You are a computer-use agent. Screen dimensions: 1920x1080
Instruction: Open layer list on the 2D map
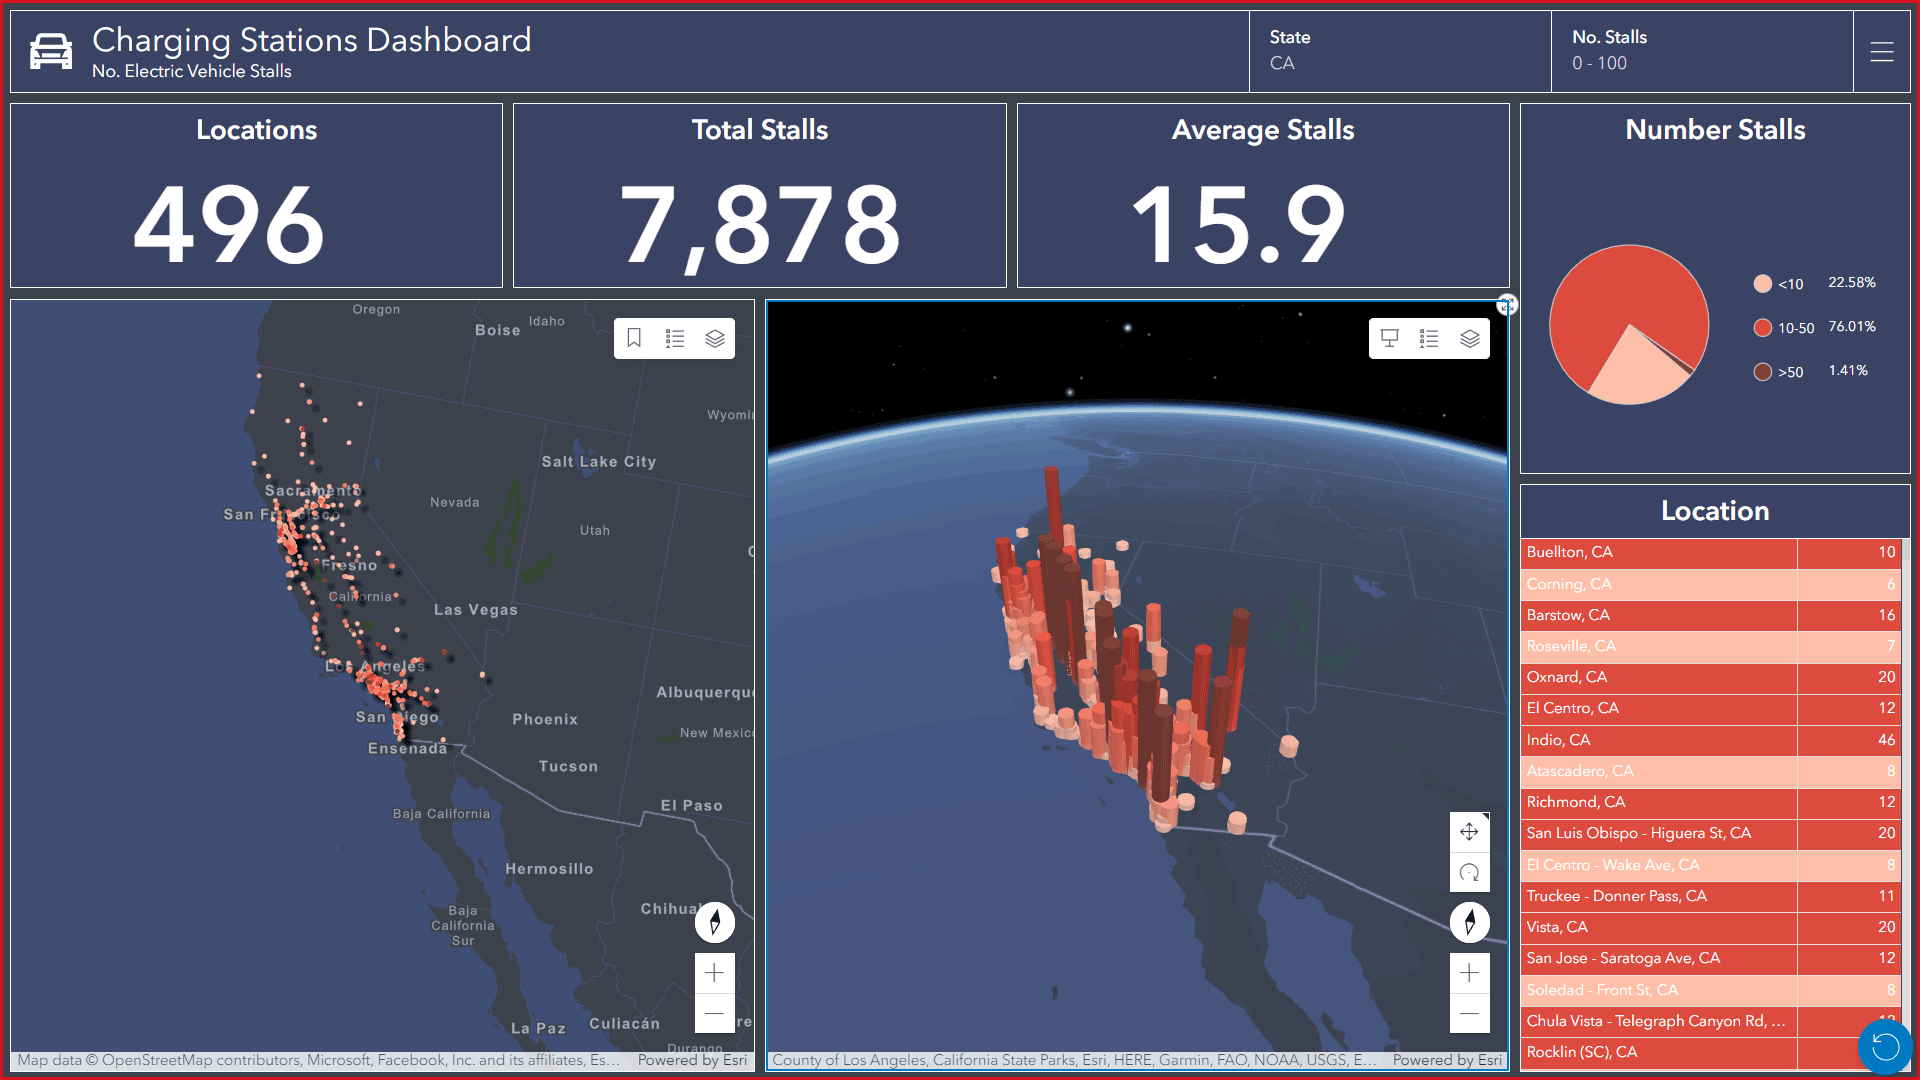click(x=715, y=339)
